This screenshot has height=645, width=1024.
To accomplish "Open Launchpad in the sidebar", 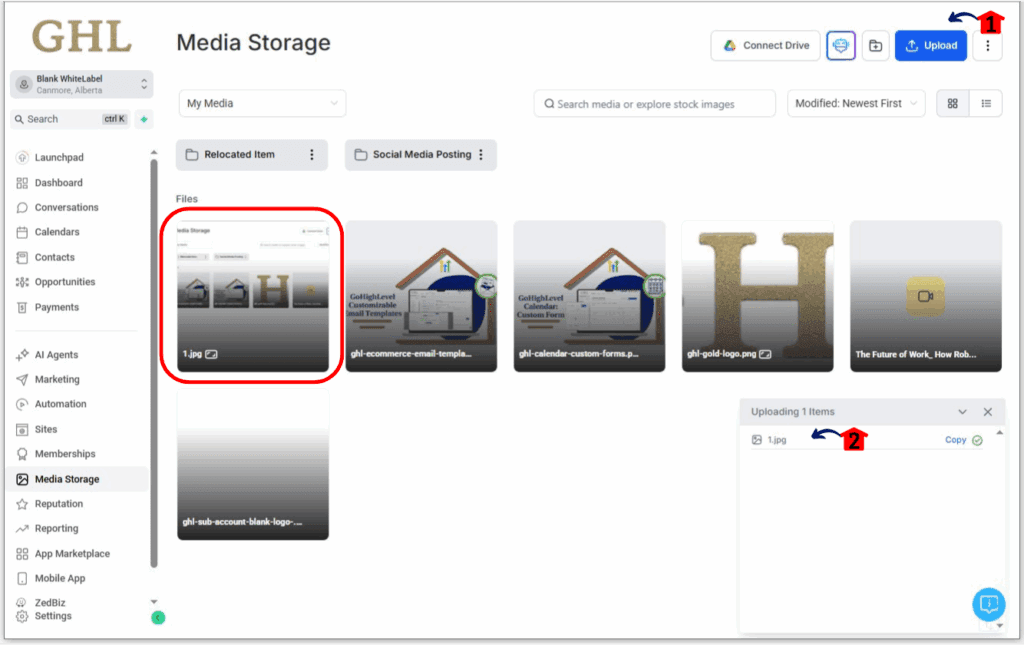I will [59, 157].
